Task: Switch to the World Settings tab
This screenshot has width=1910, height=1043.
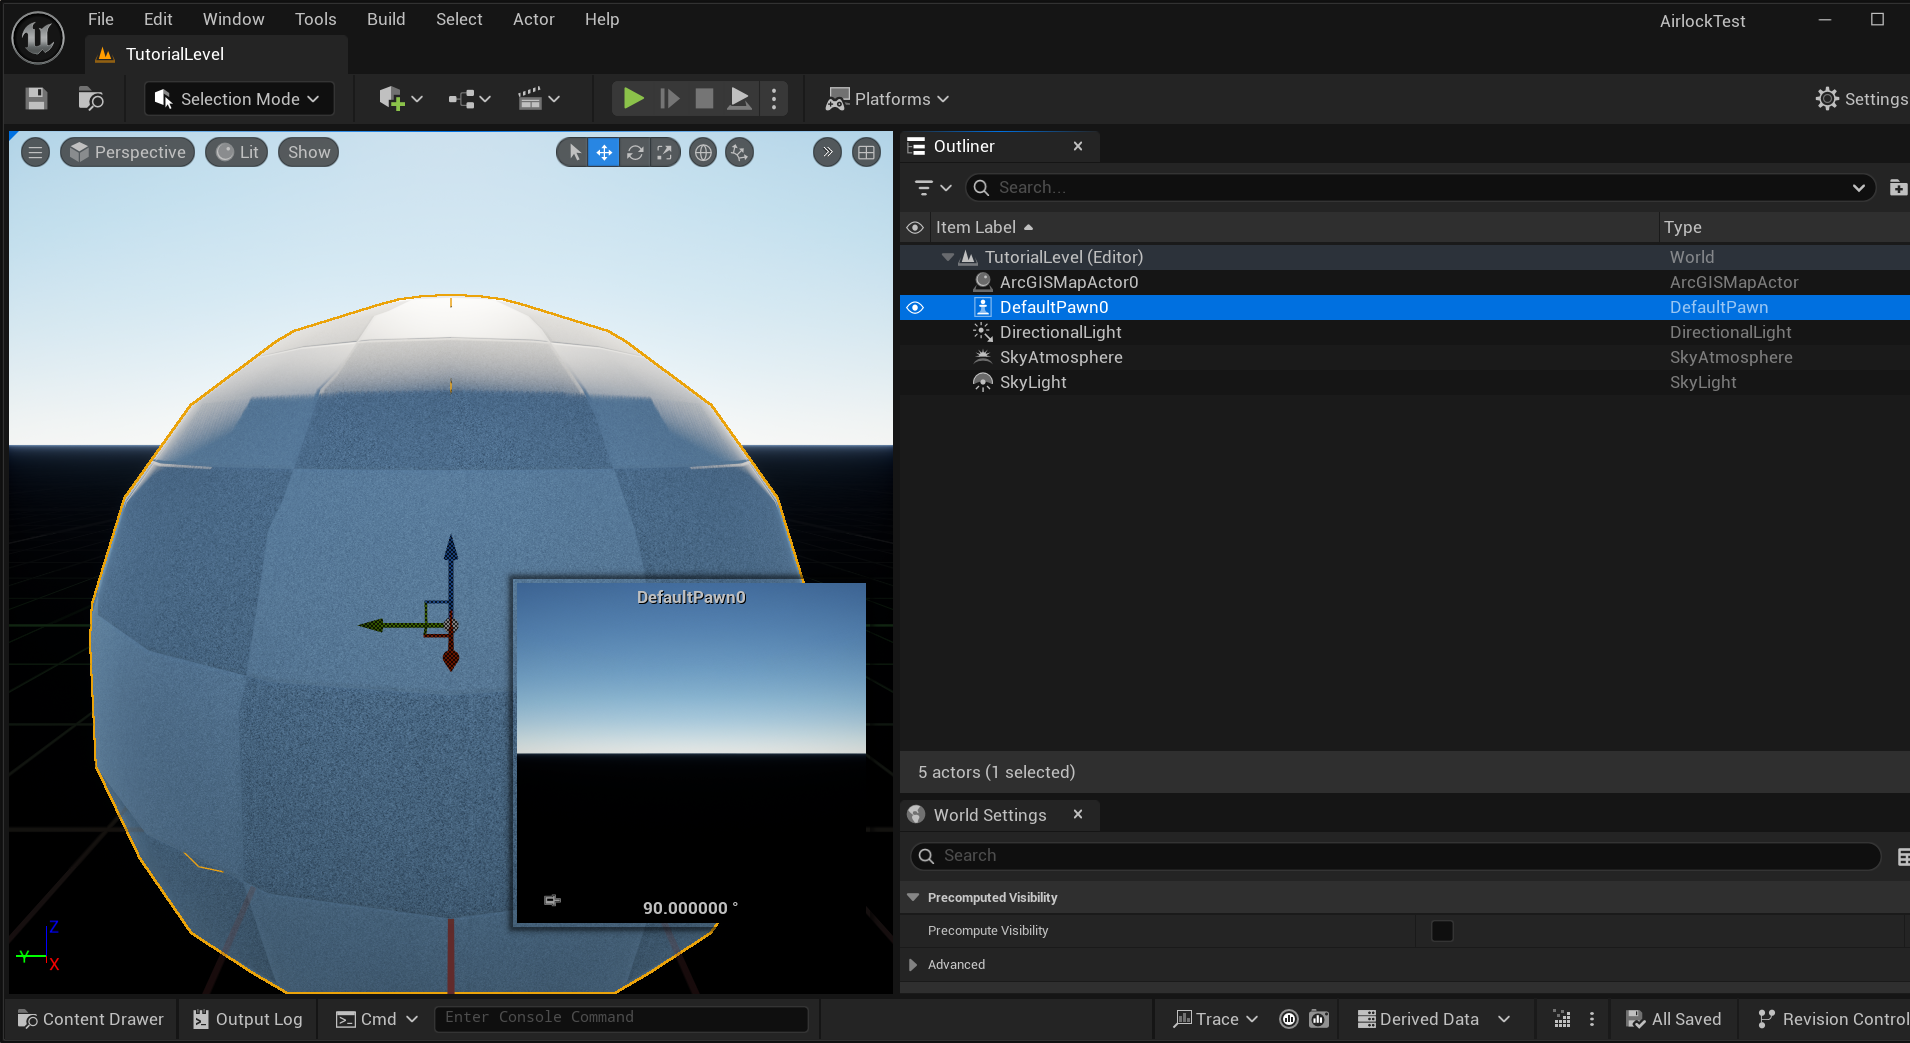Action: [x=989, y=815]
